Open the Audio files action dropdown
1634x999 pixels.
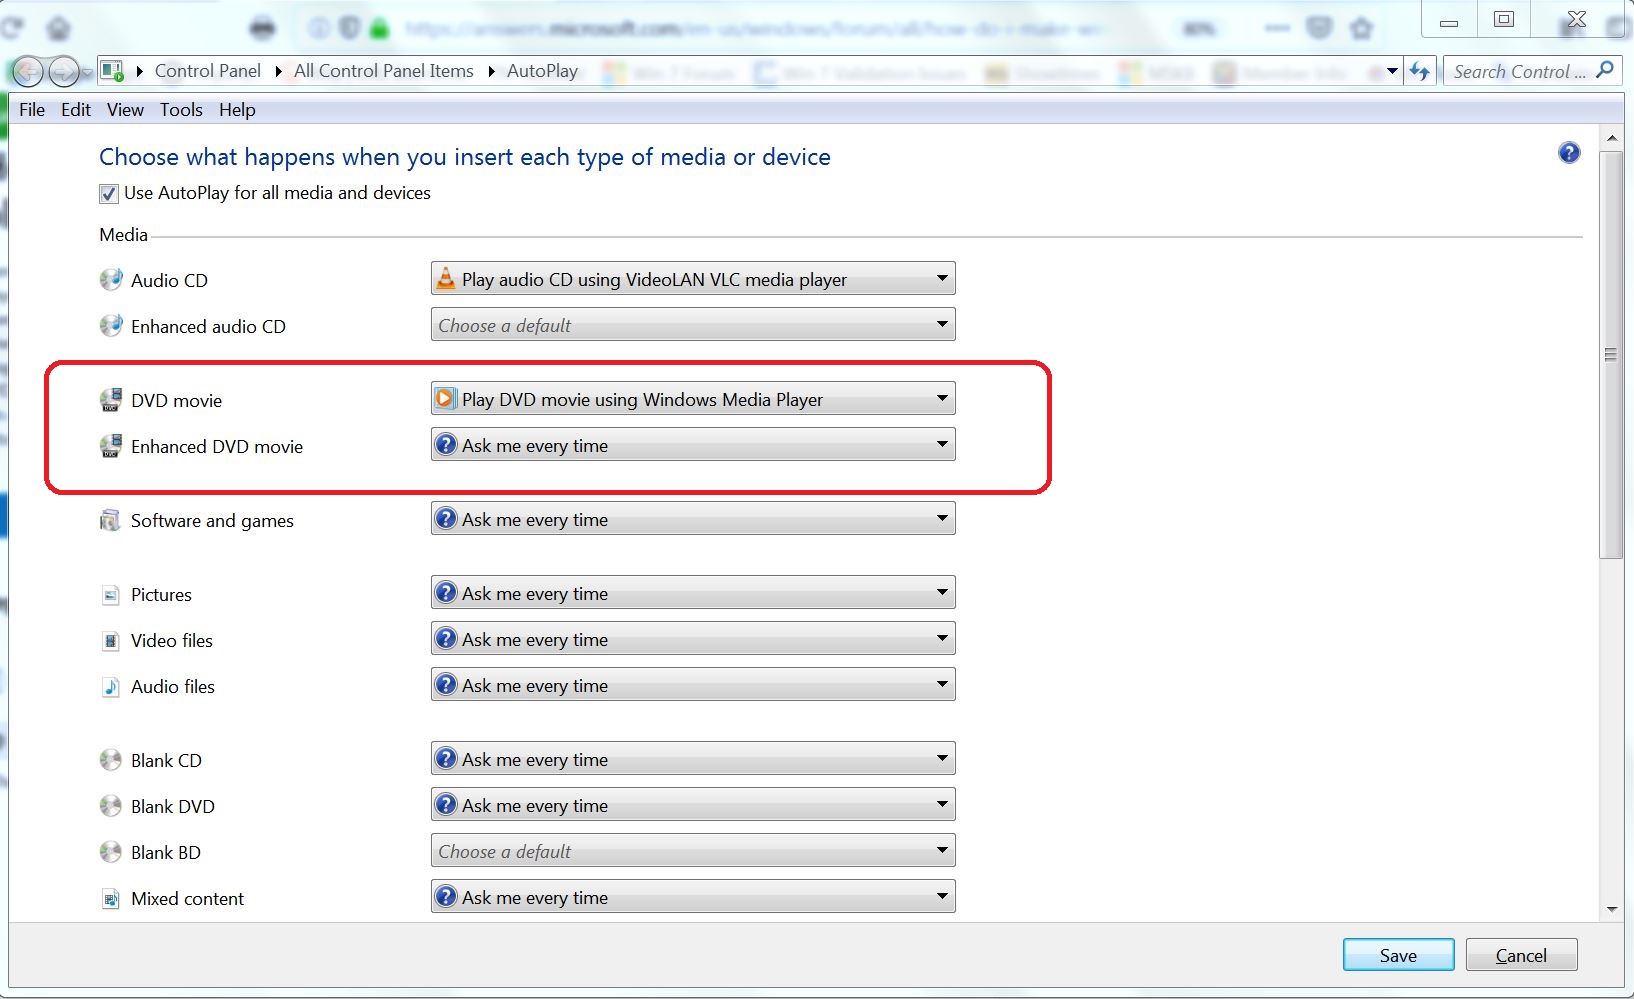click(693, 685)
